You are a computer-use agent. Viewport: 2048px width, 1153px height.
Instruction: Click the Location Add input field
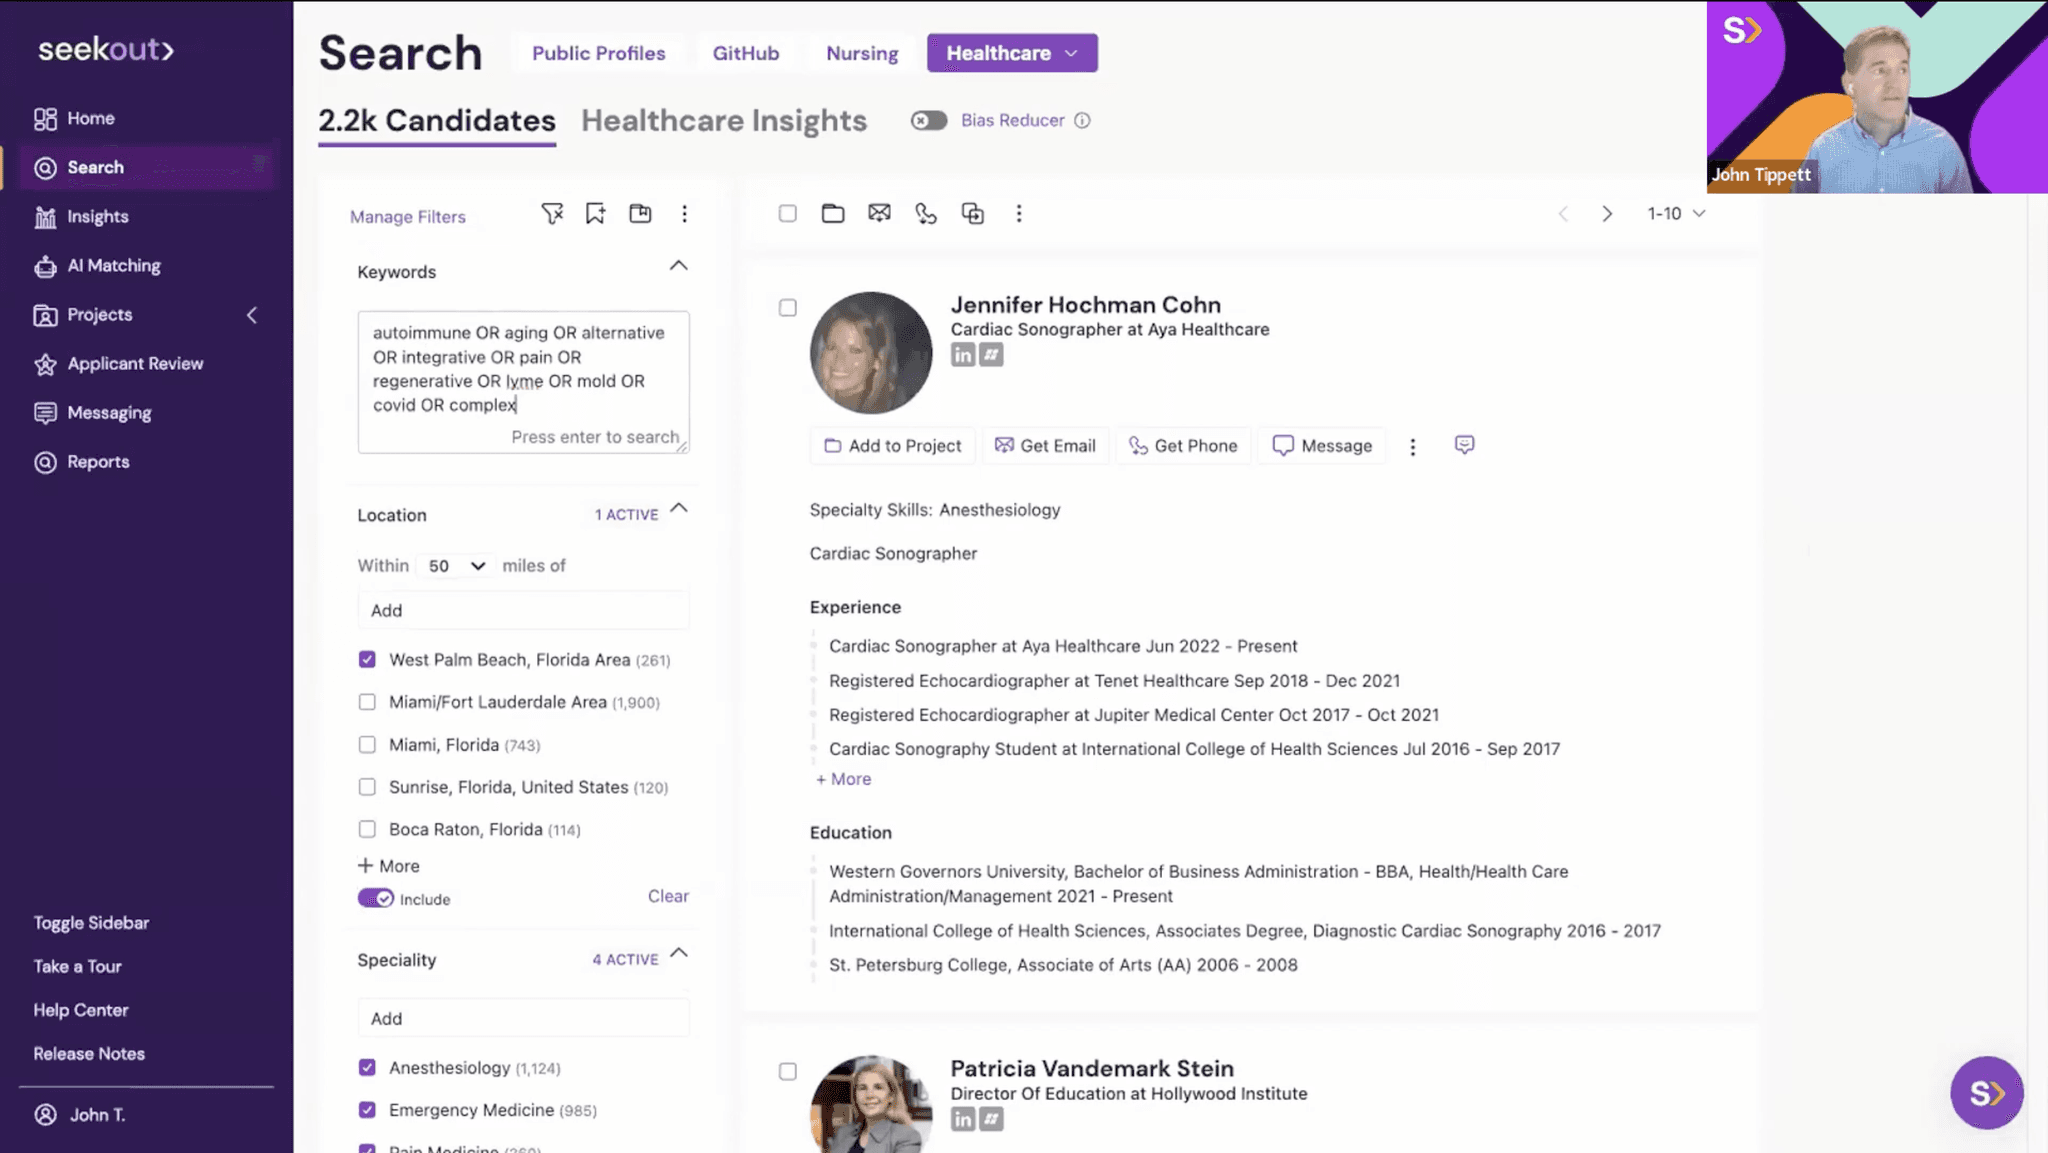tap(523, 610)
